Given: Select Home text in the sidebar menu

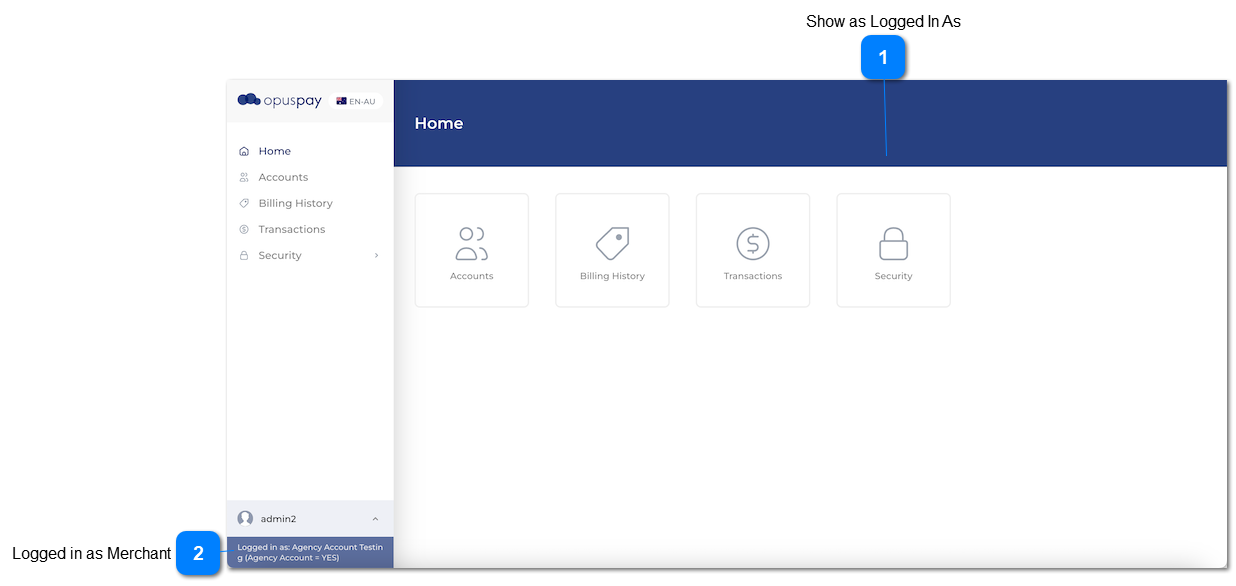Looking at the screenshot, I should [275, 151].
